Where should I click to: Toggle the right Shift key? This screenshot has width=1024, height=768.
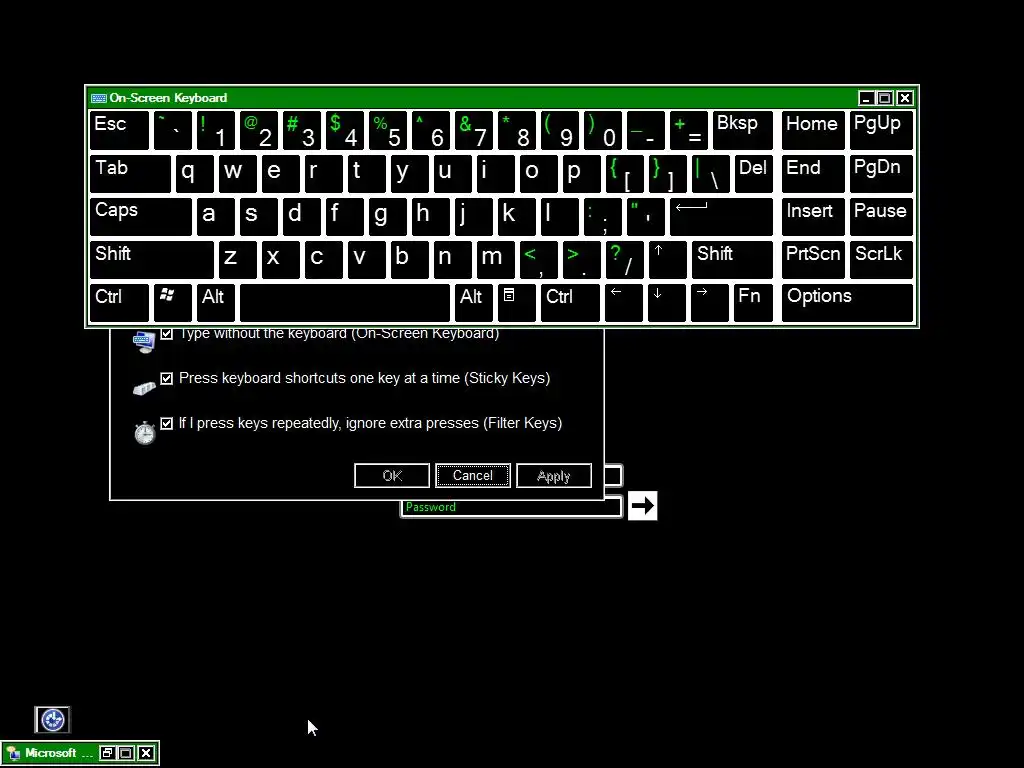(732, 259)
